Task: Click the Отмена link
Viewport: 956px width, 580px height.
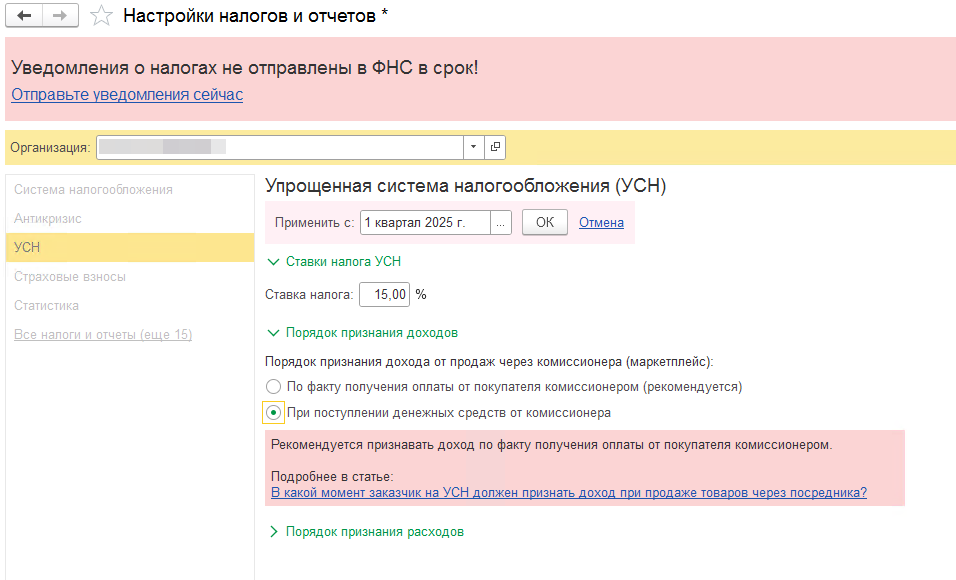Action: 601,223
